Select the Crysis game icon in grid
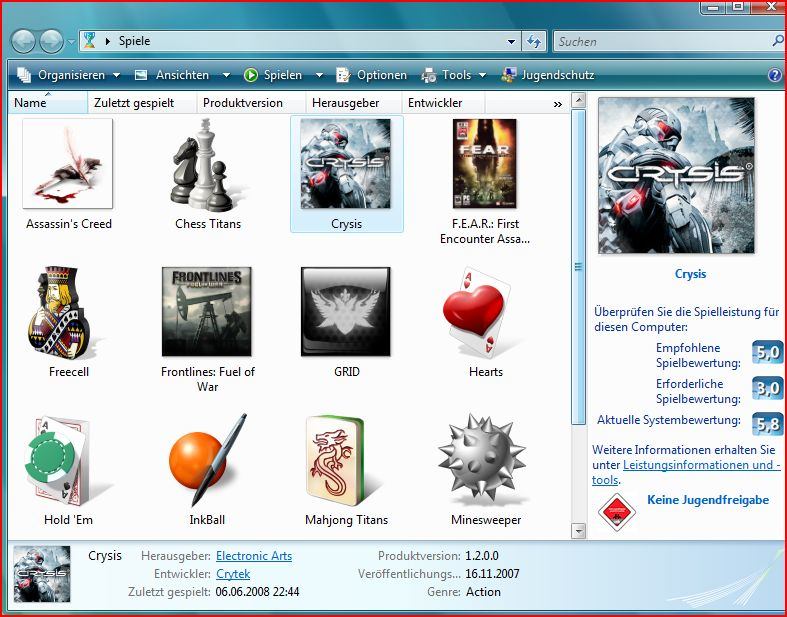787x617 pixels. click(345, 164)
